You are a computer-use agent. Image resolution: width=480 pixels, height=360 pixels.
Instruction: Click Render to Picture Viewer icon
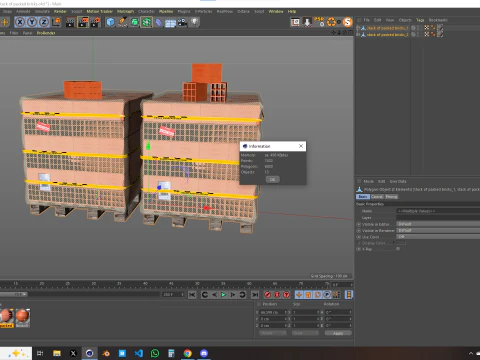pyautogui.click(x=83, y=22)
